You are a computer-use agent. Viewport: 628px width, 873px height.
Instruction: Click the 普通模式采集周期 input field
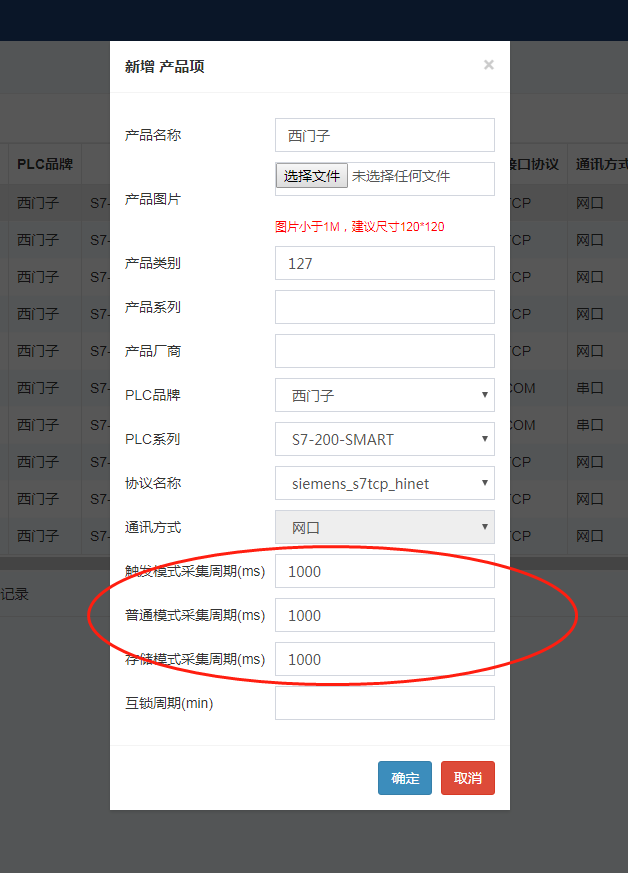(384, 615)
